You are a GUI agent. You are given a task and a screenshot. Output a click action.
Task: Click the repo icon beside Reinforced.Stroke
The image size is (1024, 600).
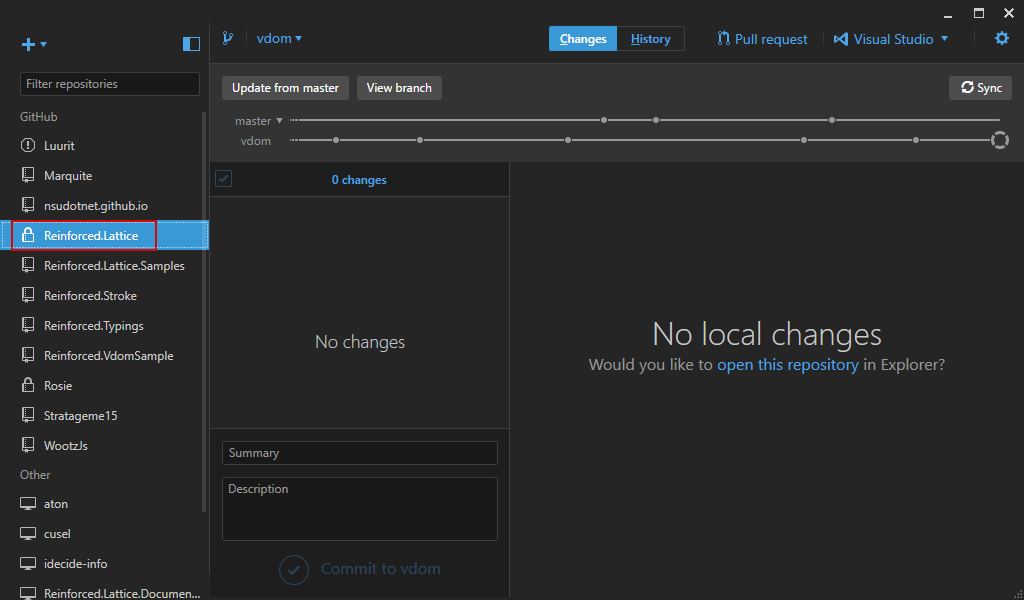tap(28, 295)
